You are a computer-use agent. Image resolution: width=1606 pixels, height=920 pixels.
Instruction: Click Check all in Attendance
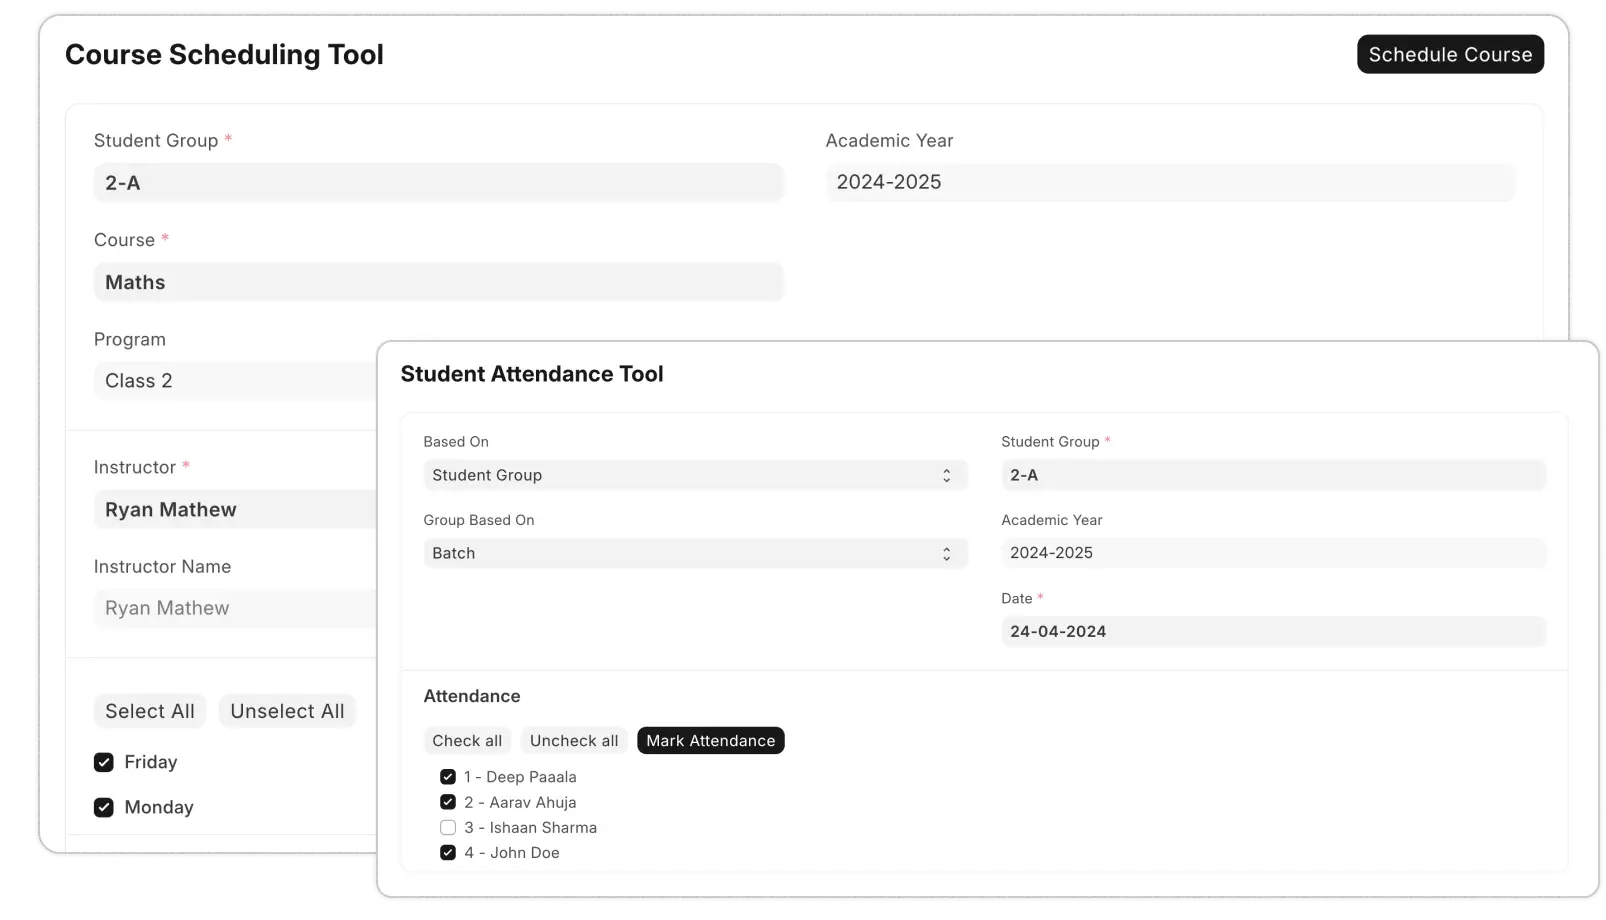point(467,741)
